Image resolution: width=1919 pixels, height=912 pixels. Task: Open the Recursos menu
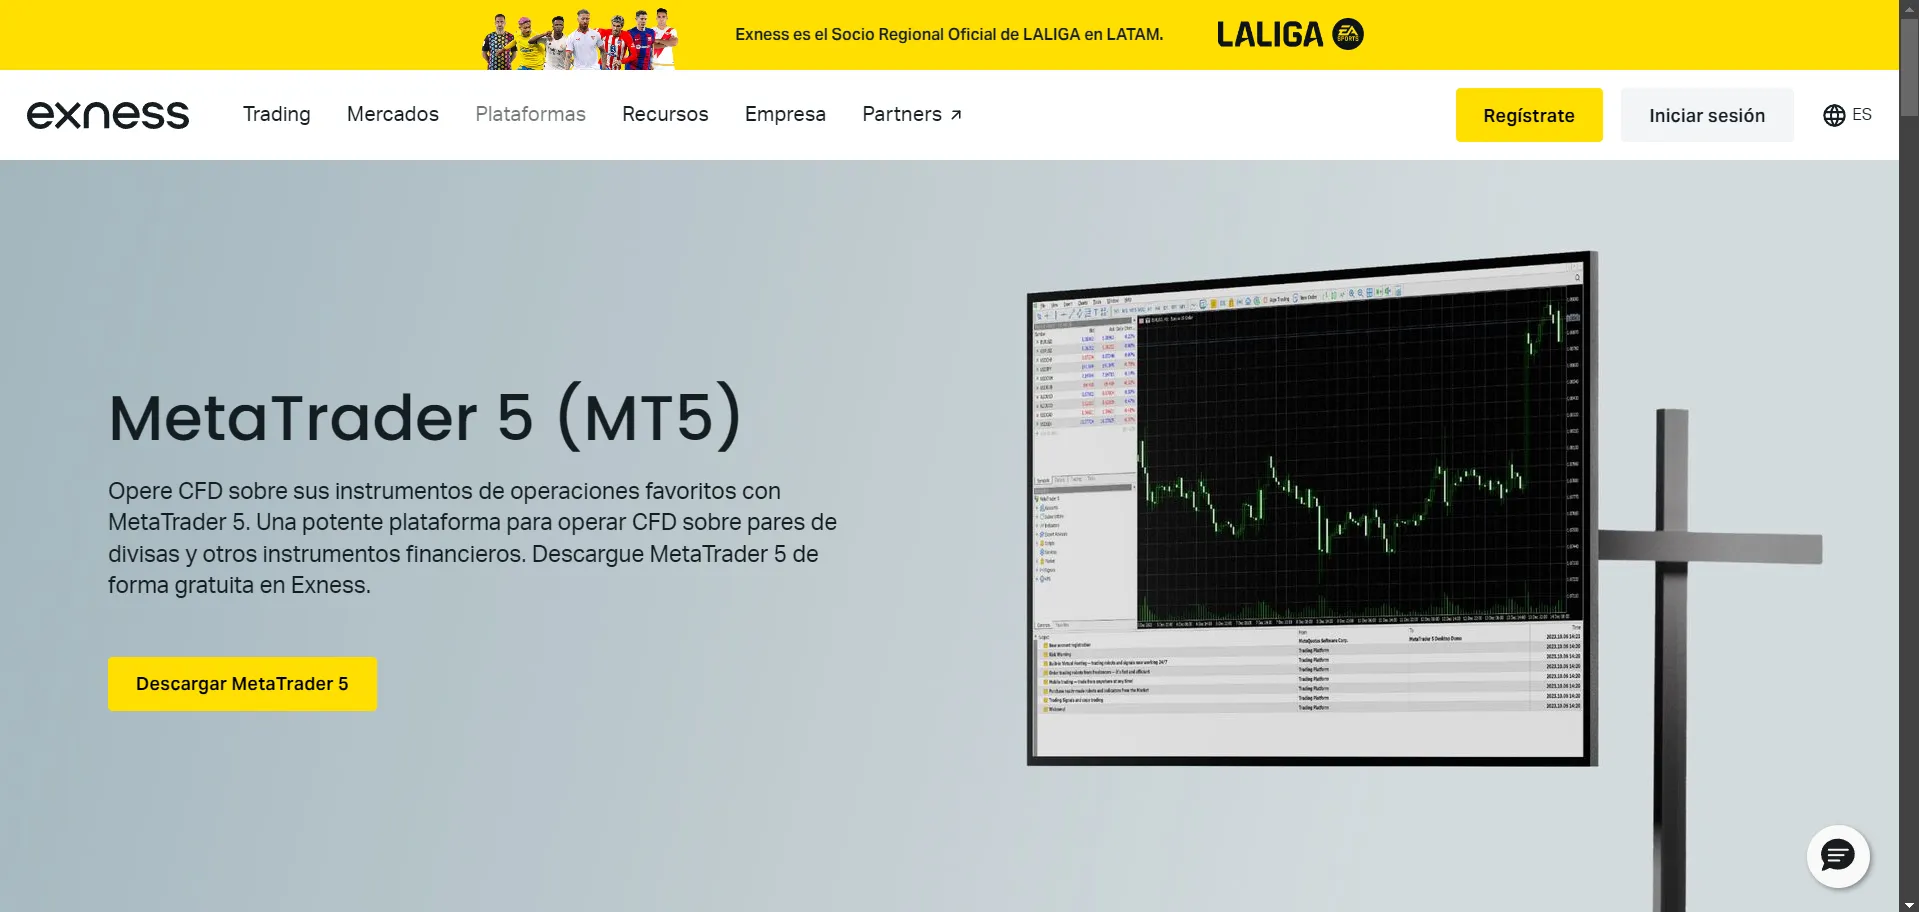(665, 114)
